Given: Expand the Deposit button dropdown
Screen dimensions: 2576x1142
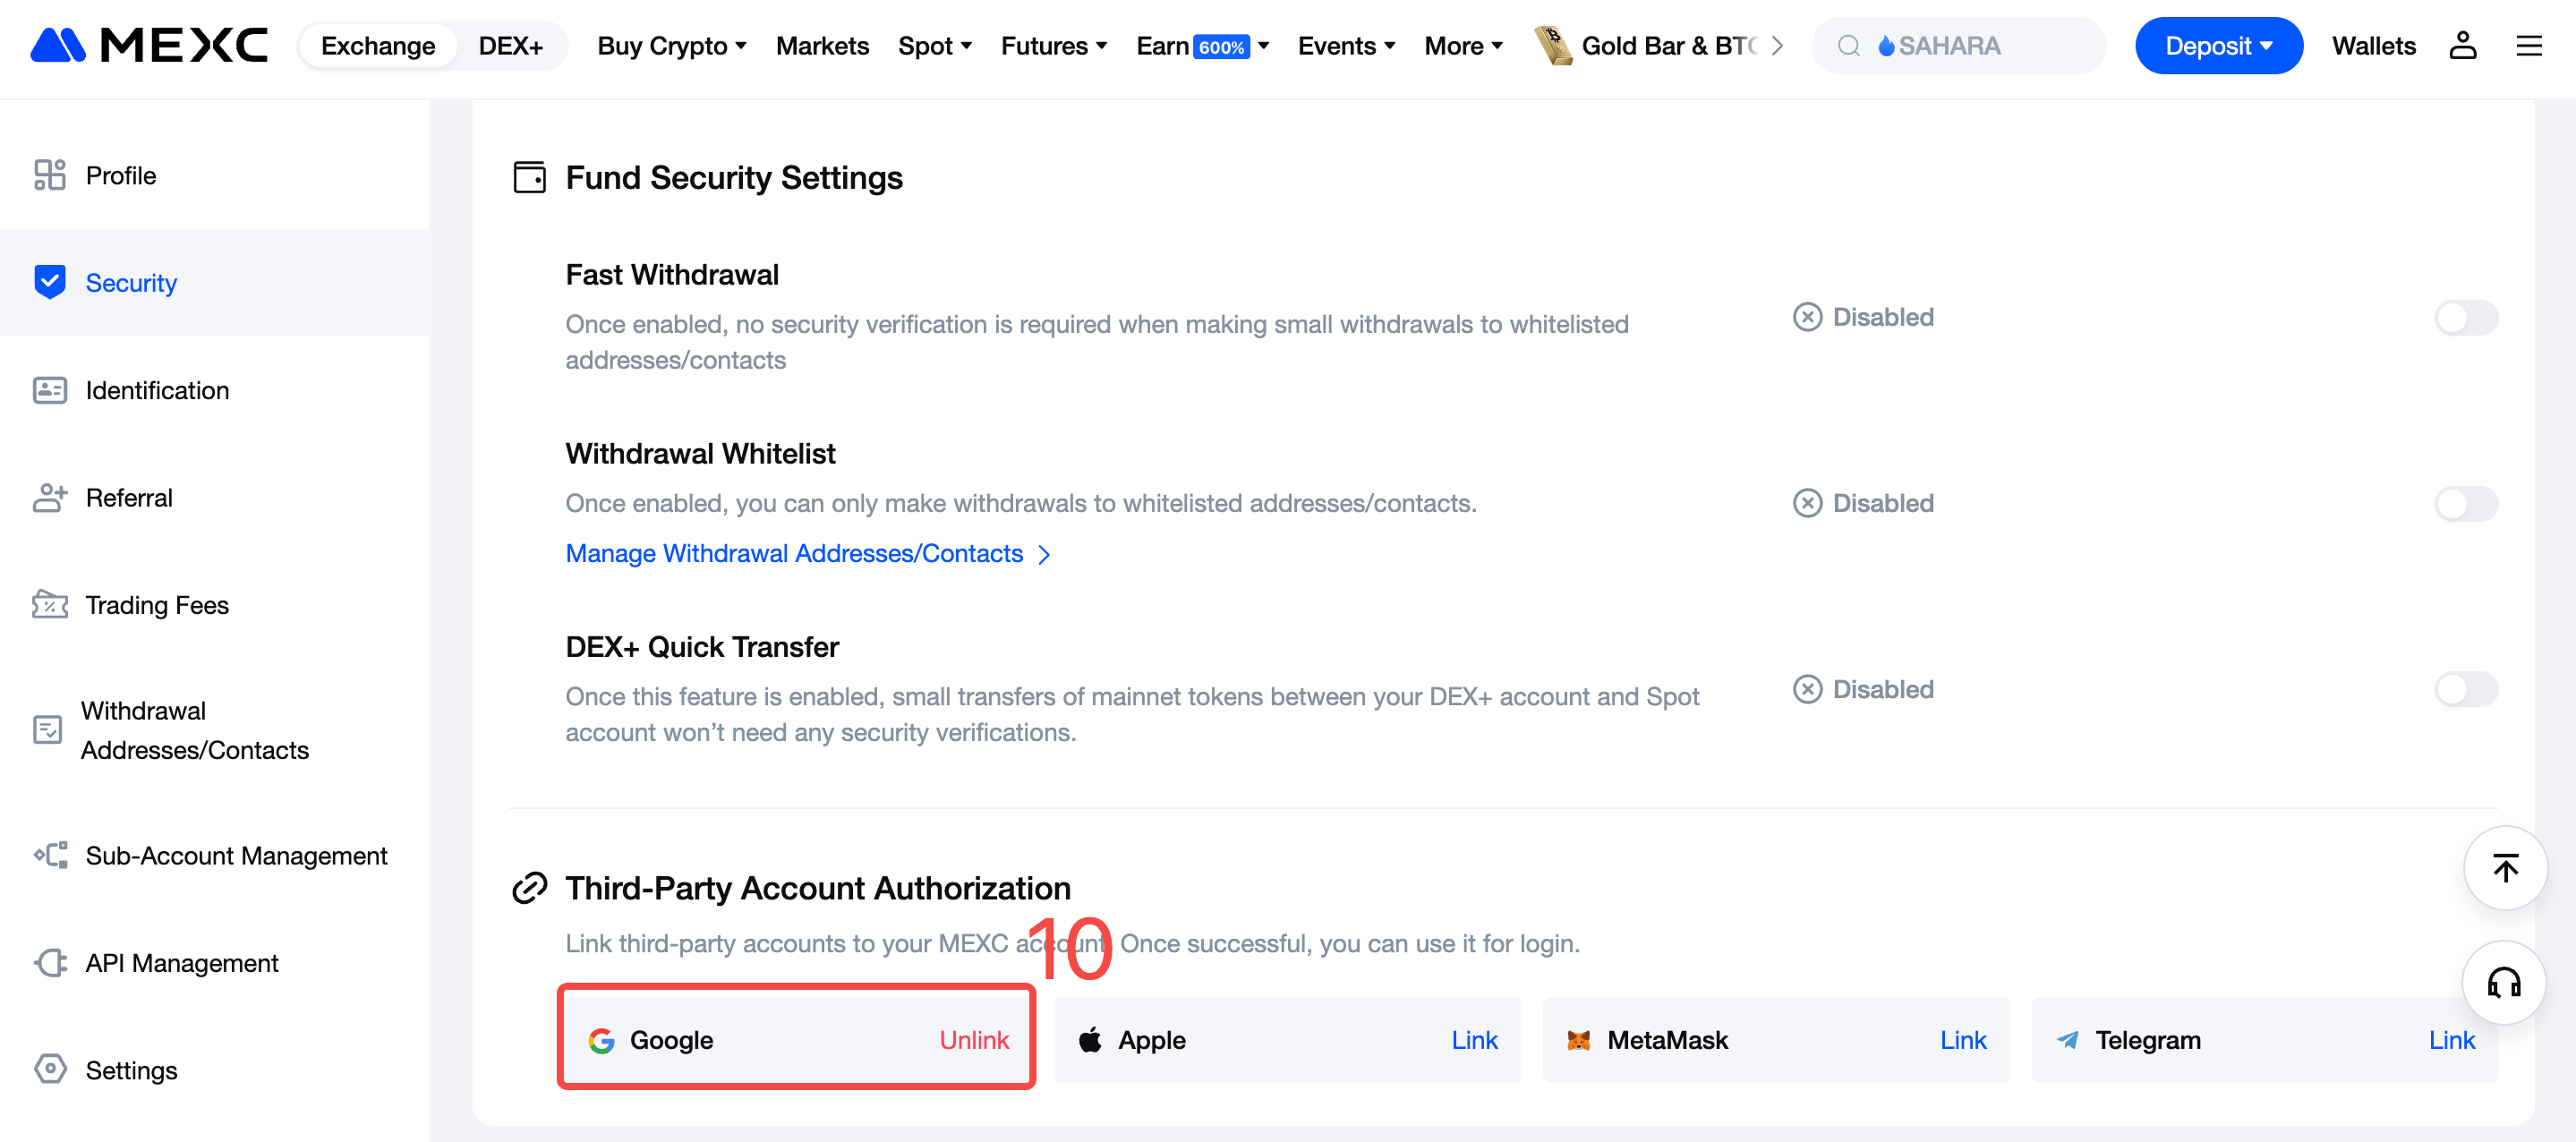Looking at the screenshot, I should point(2218,46).
